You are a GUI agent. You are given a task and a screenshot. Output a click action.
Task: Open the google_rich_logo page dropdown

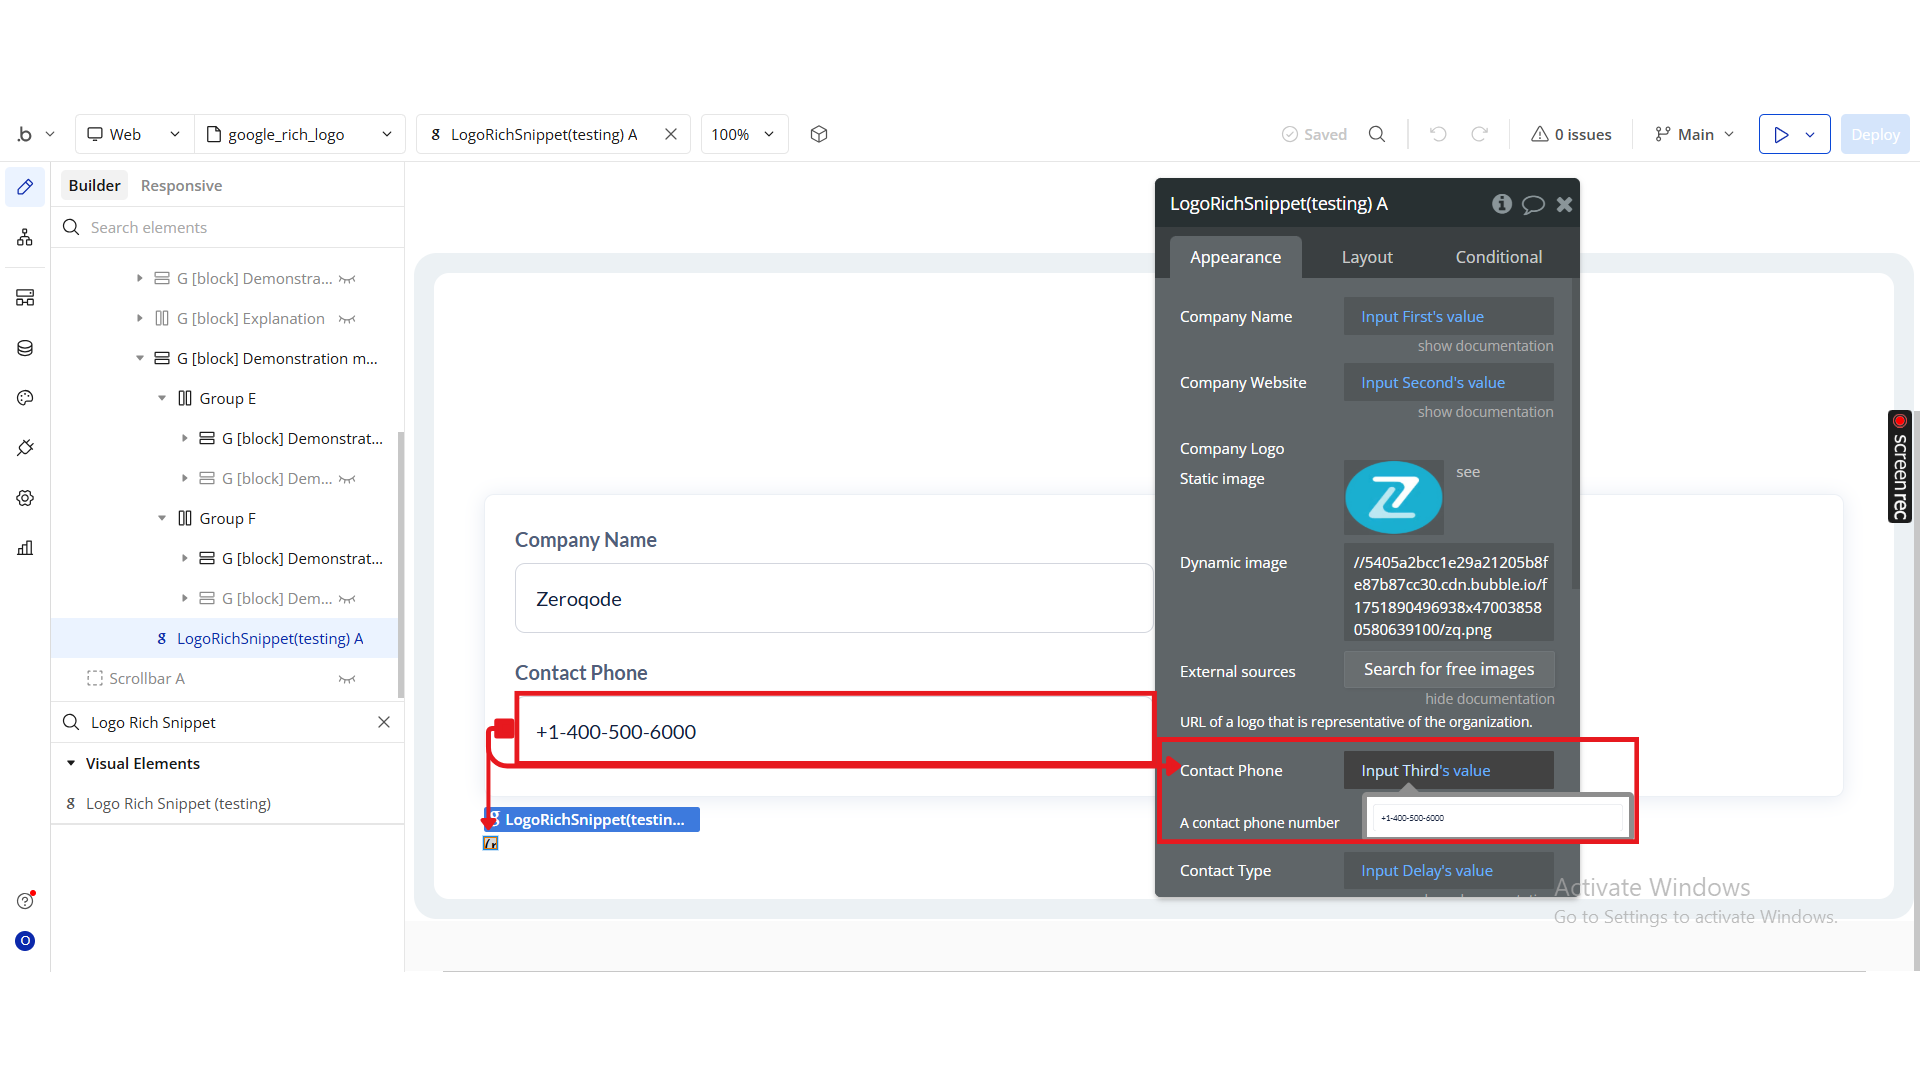coord(299,134)
